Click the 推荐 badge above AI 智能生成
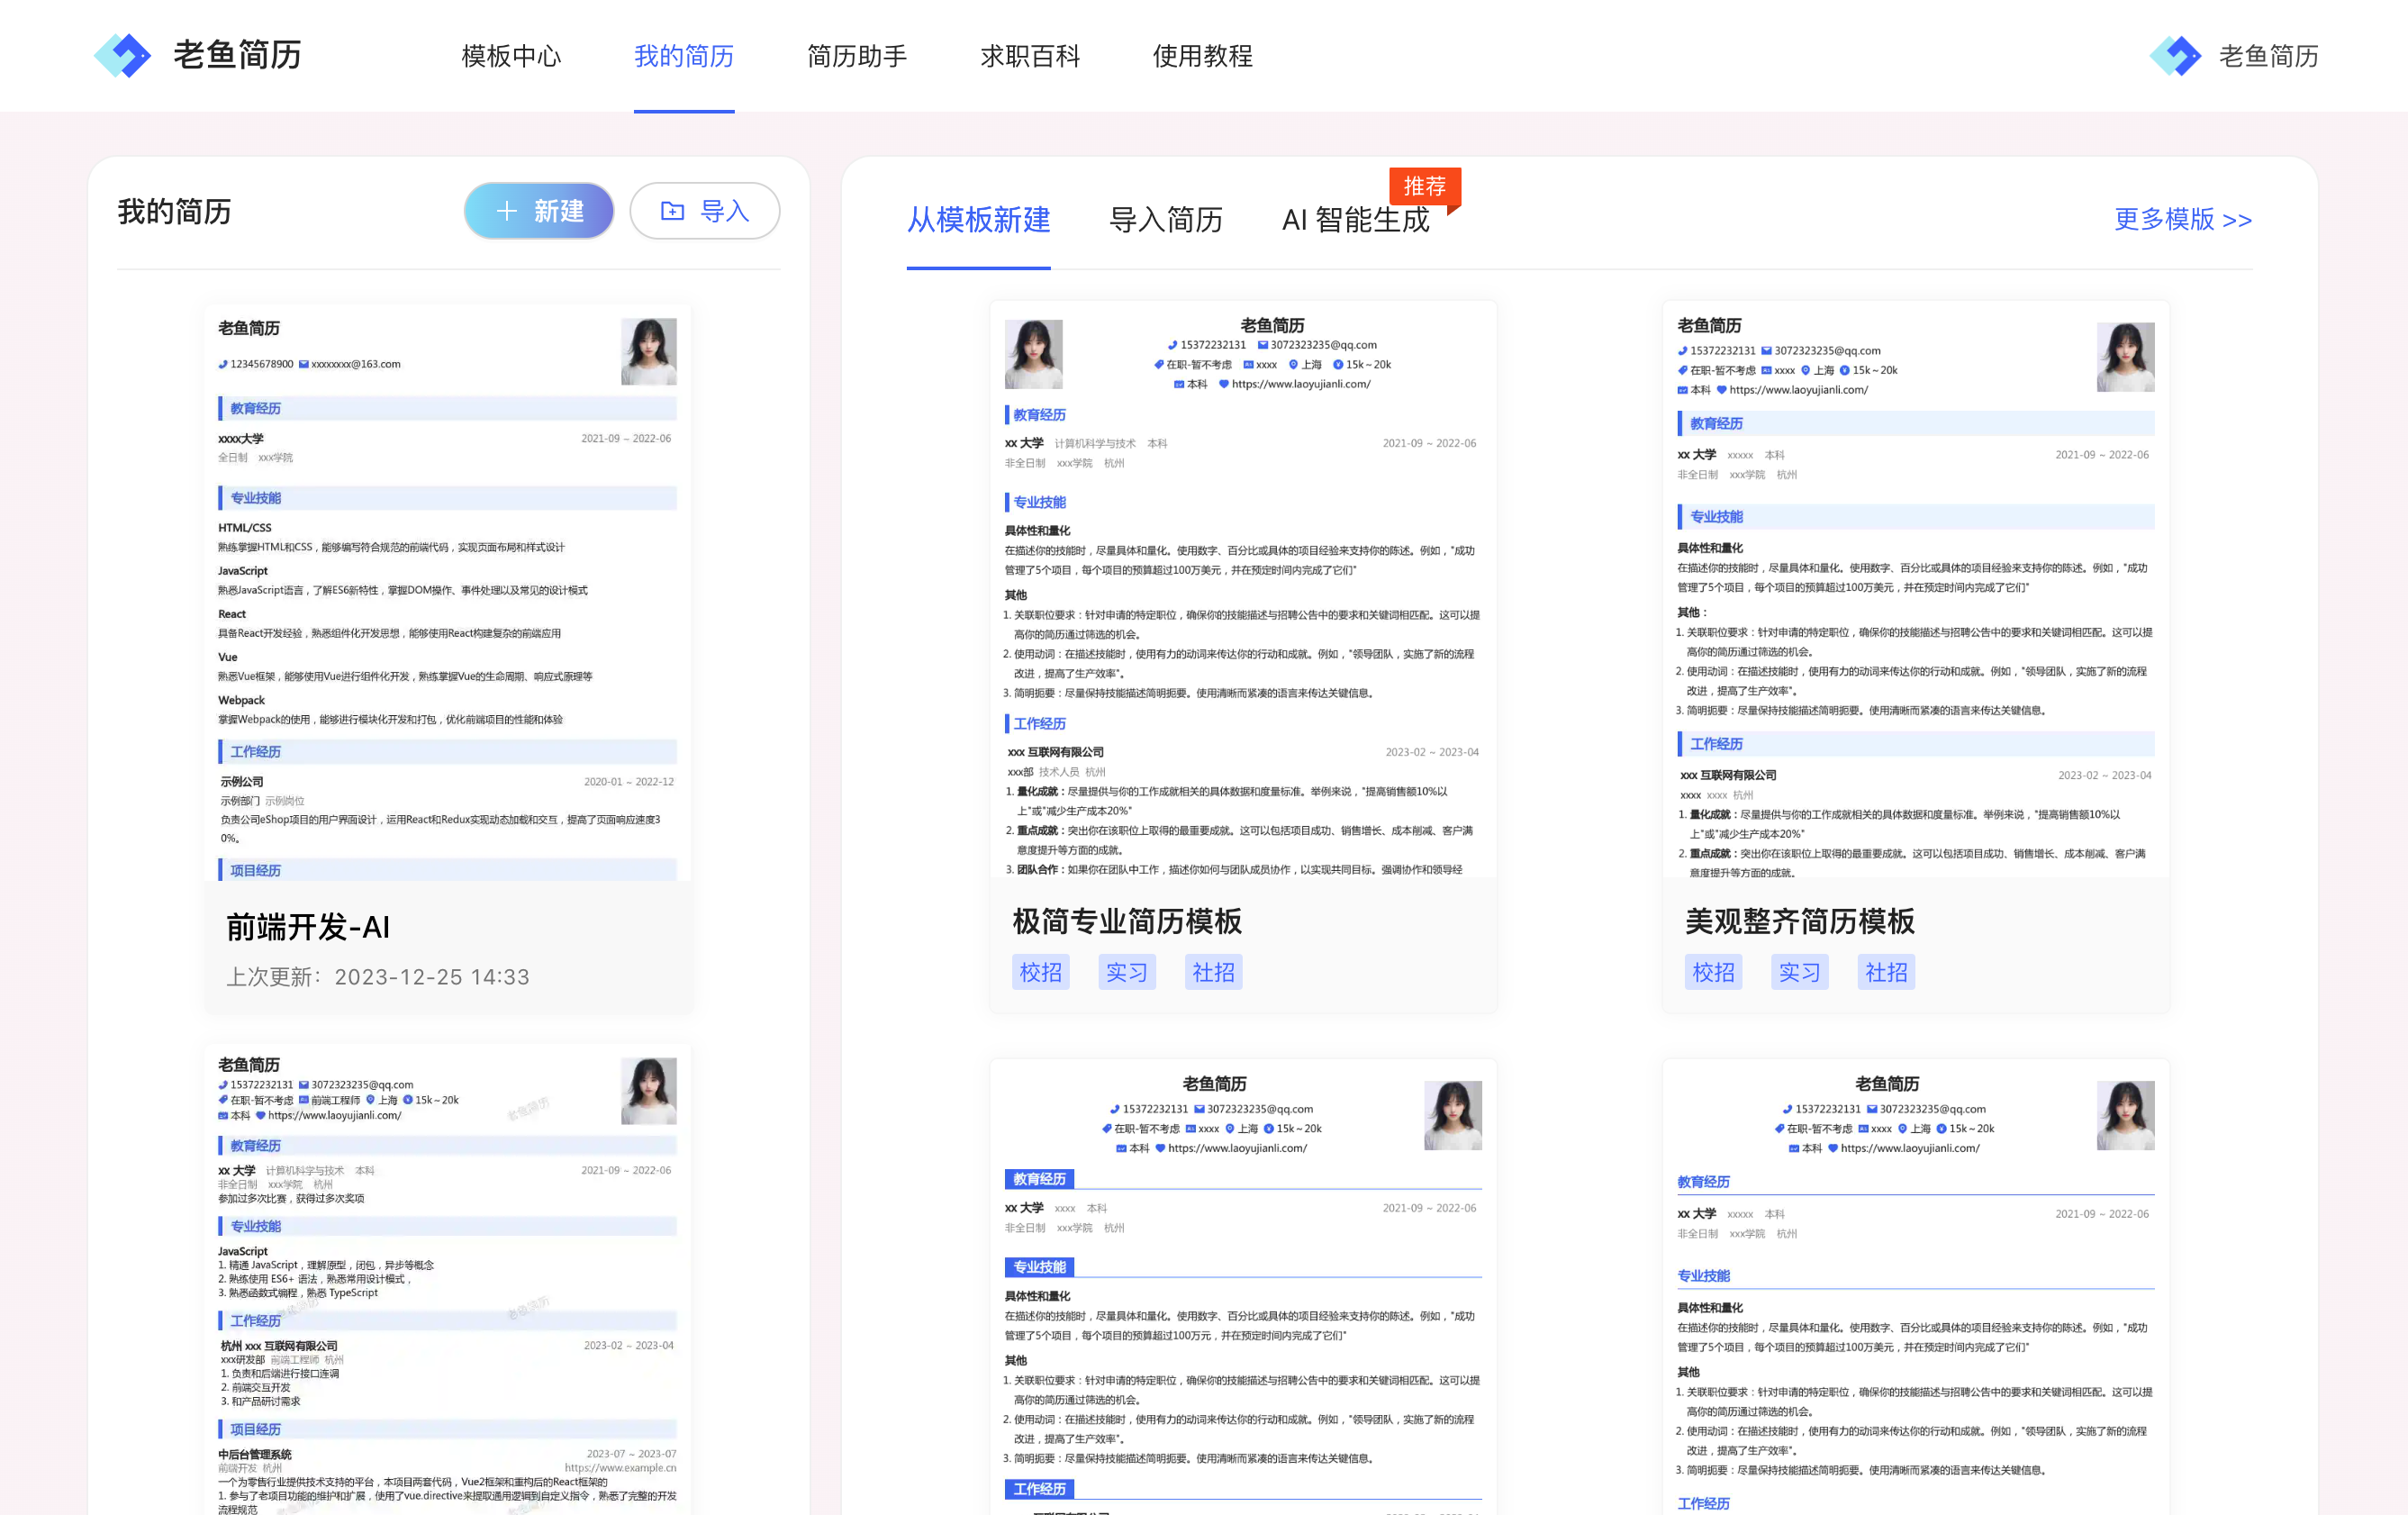2408x1515 pixels. click(1424, 186)
